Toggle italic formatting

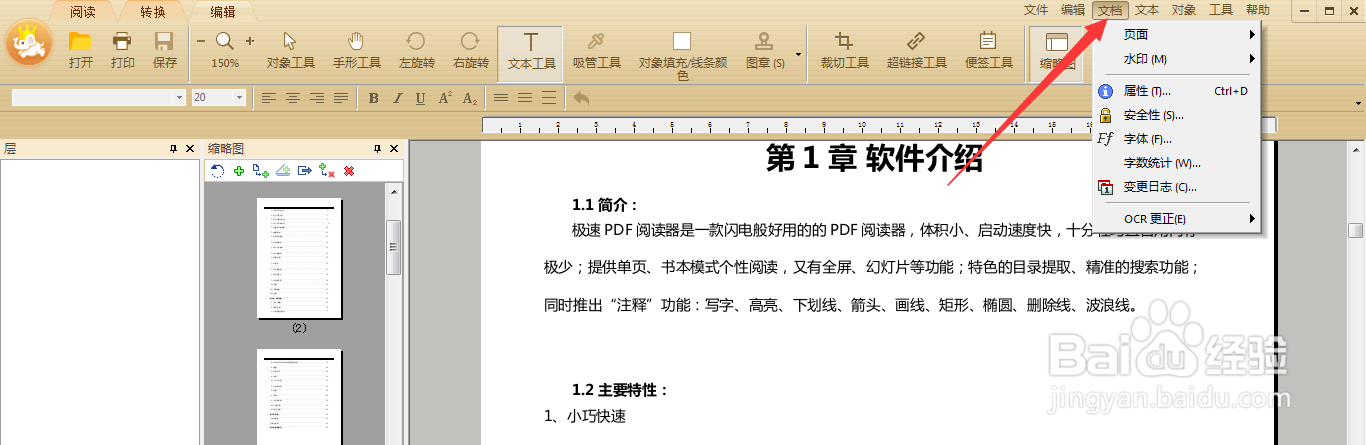point(397,98)
